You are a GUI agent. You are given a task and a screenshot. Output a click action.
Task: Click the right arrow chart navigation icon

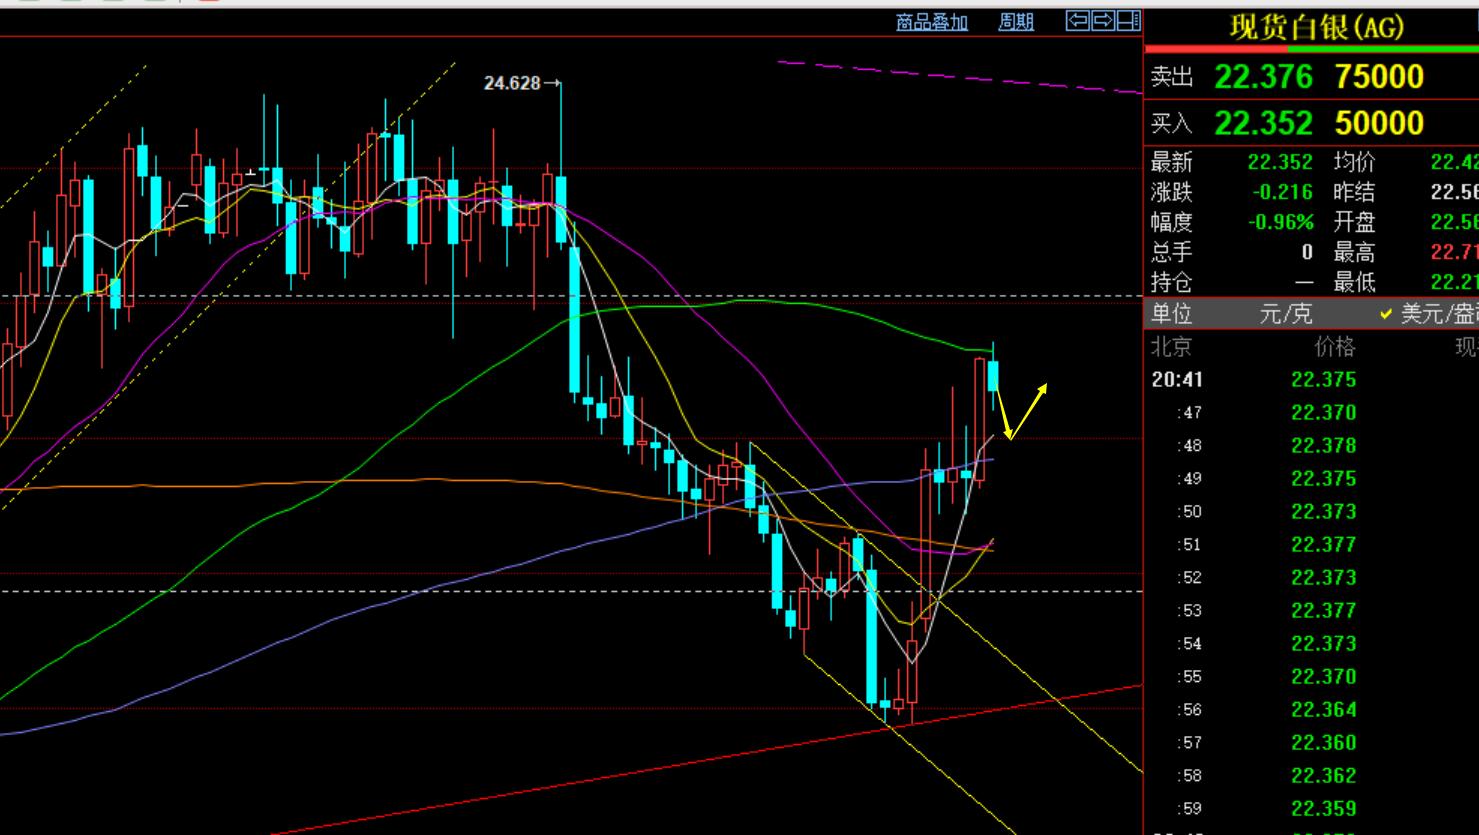pos(1102,20)
